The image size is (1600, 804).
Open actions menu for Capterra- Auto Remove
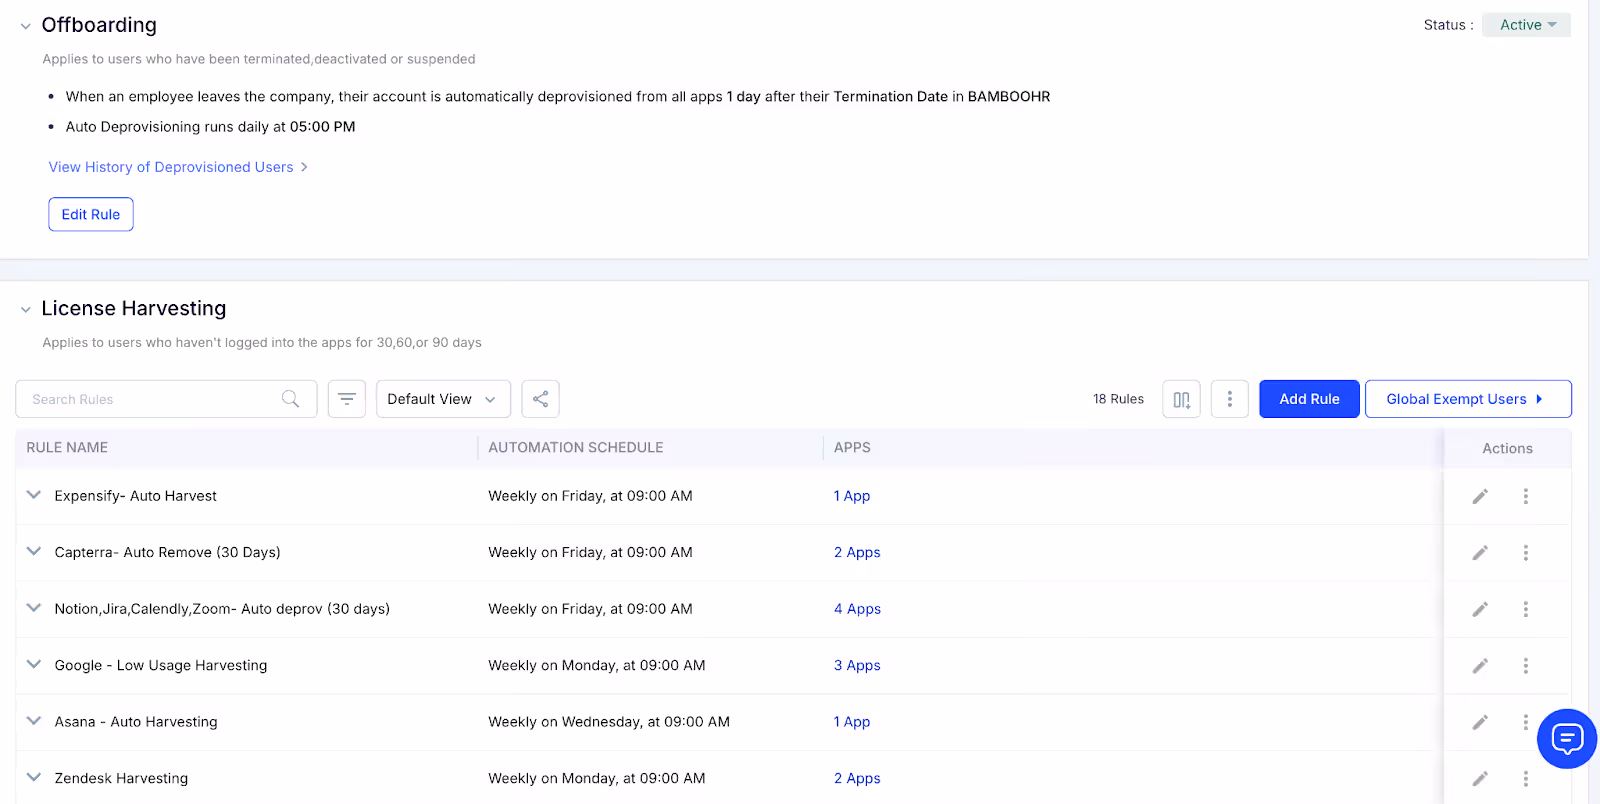[x=1526, y=553]
